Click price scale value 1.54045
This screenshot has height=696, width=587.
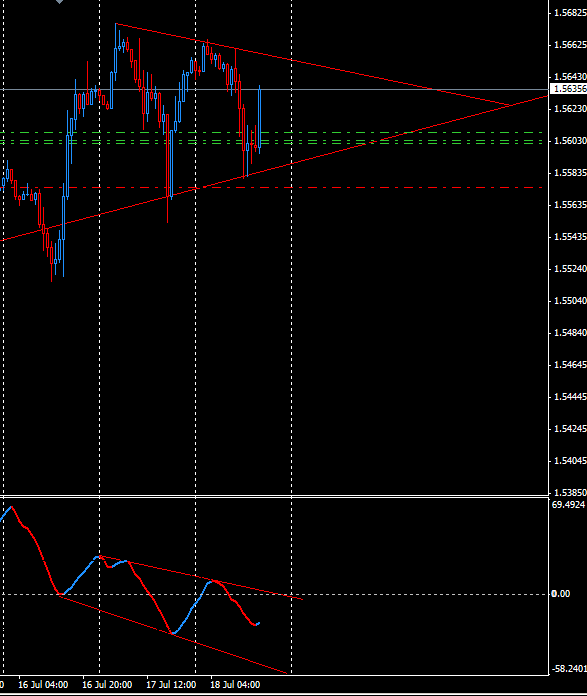point(570,461)
